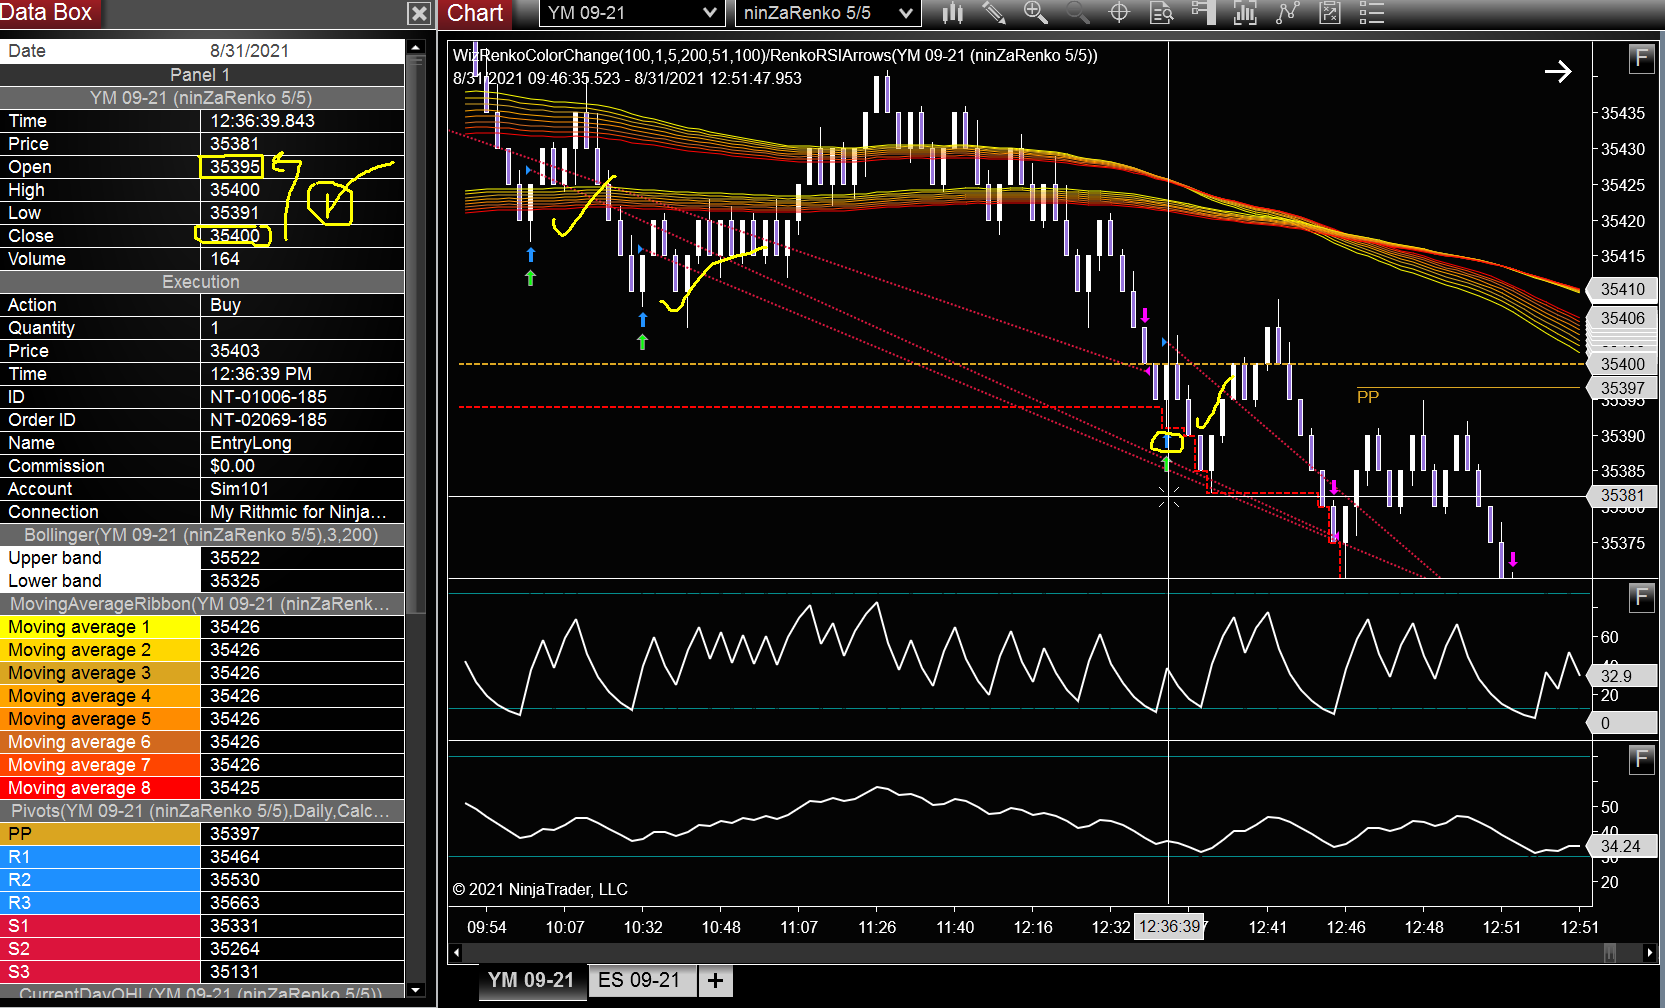Click the Account value Sim101

[239, 489]
